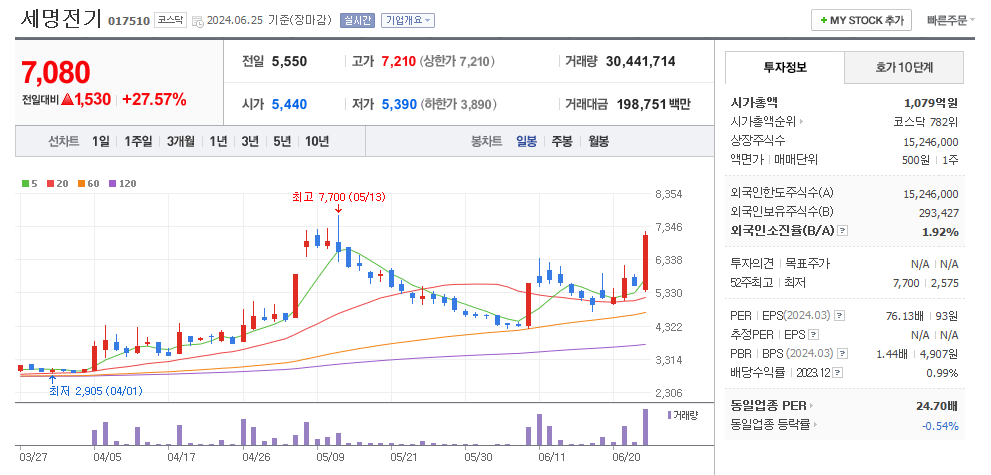This screenshot has height=475, width=991.
Task: Click the 거래량 value 30,441,714
Action: tap(640, 61)
